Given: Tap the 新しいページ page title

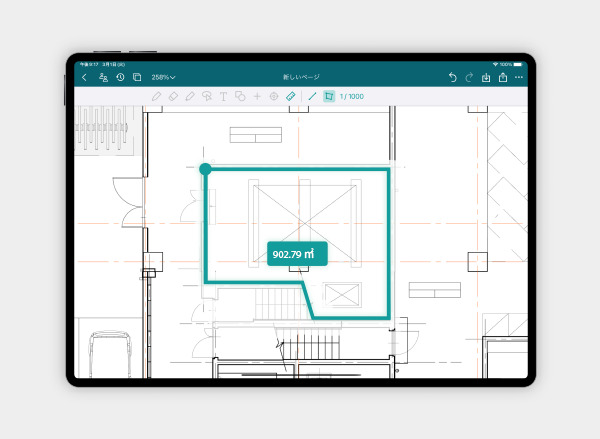Looking at the screenshot, I should coord(300,77).
